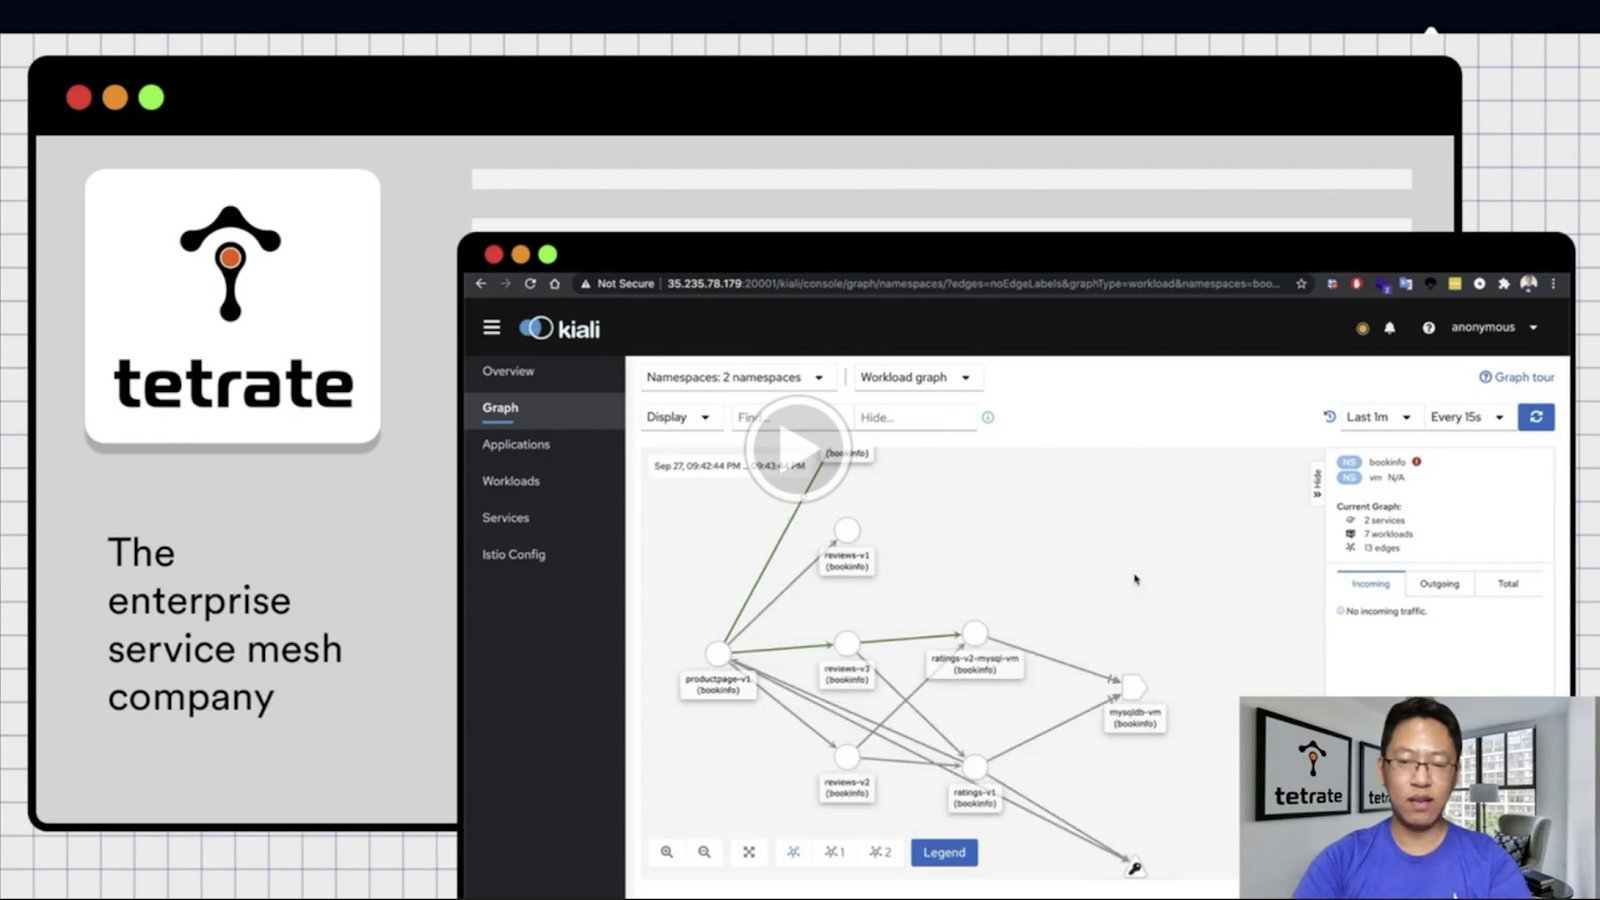
Task: Click the Kiali logo
Action: point(559,328)
